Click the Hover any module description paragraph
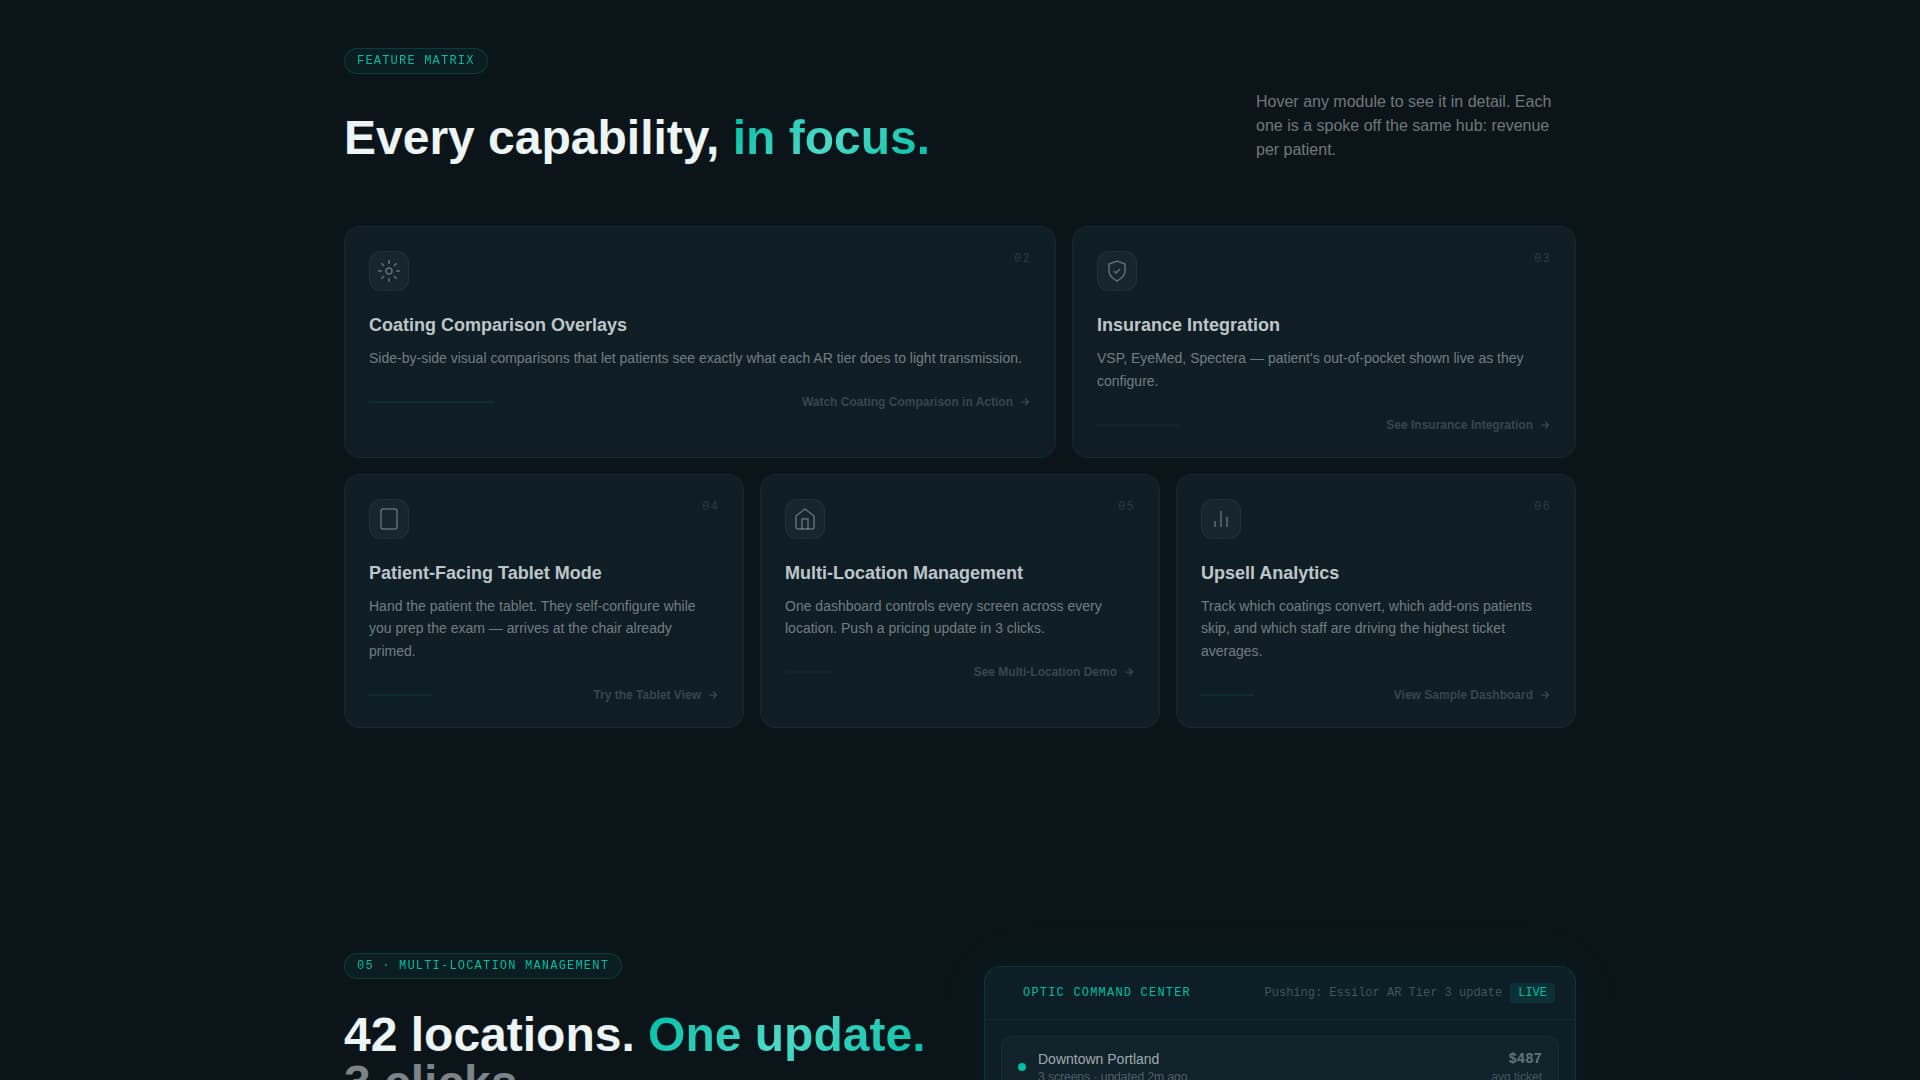Image resolution: width=1920 pixels, height=1080 pixels. pos(1404,126)
